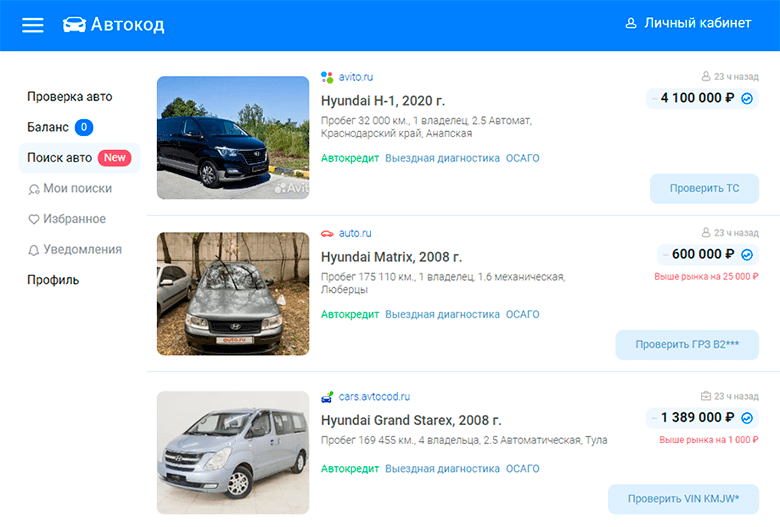Click the Уведомления bell icon
780x527 pixels.
pos(33,250)
